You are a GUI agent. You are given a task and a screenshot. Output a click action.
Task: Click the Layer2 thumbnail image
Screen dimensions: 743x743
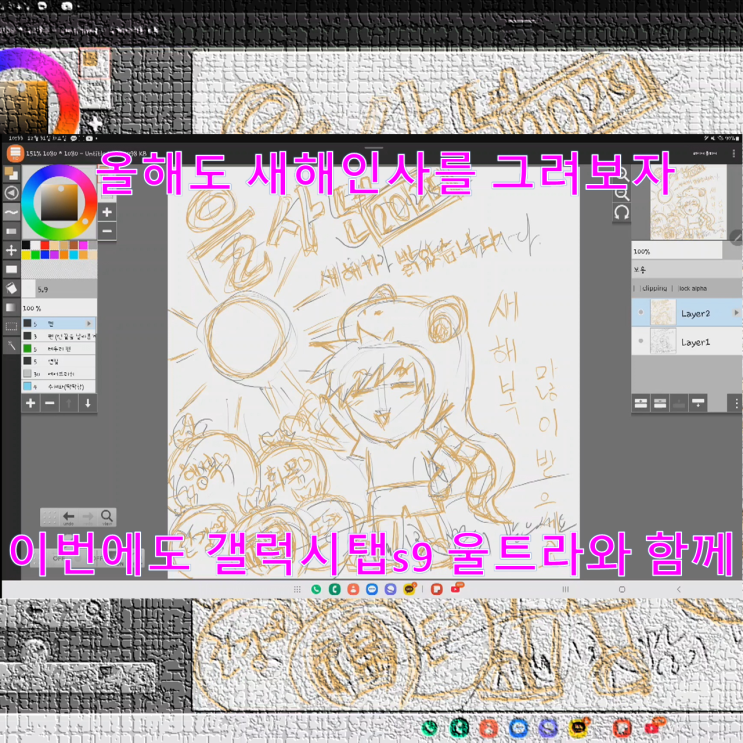point(662,313)
